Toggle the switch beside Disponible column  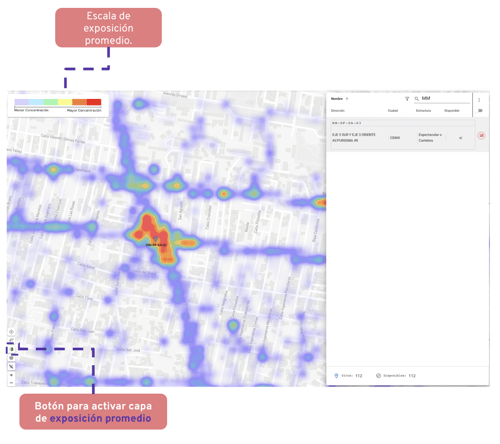(x=480, y=111)
